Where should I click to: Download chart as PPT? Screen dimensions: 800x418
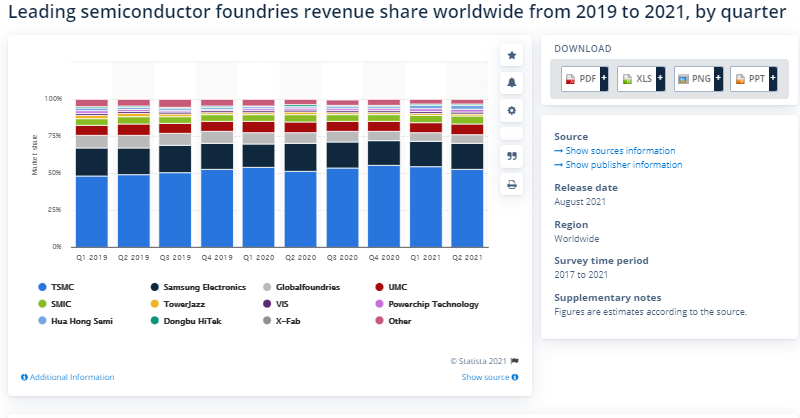click(752, 80)
